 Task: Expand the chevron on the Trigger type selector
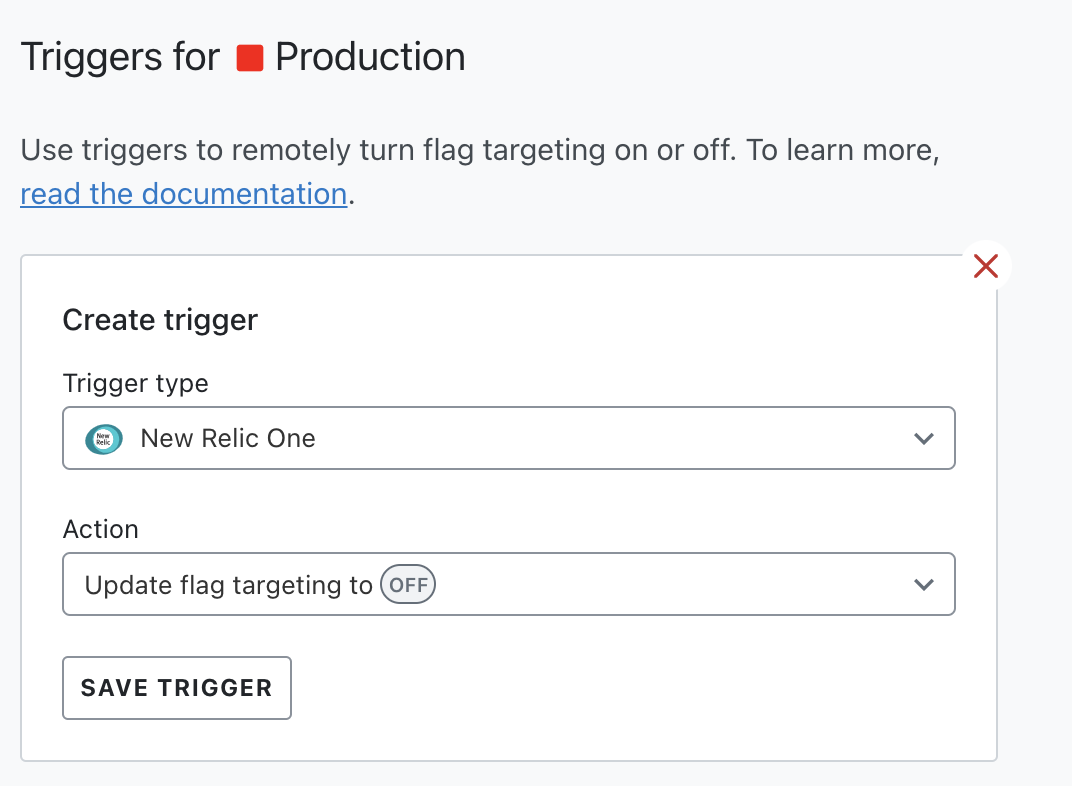(923, 438)
